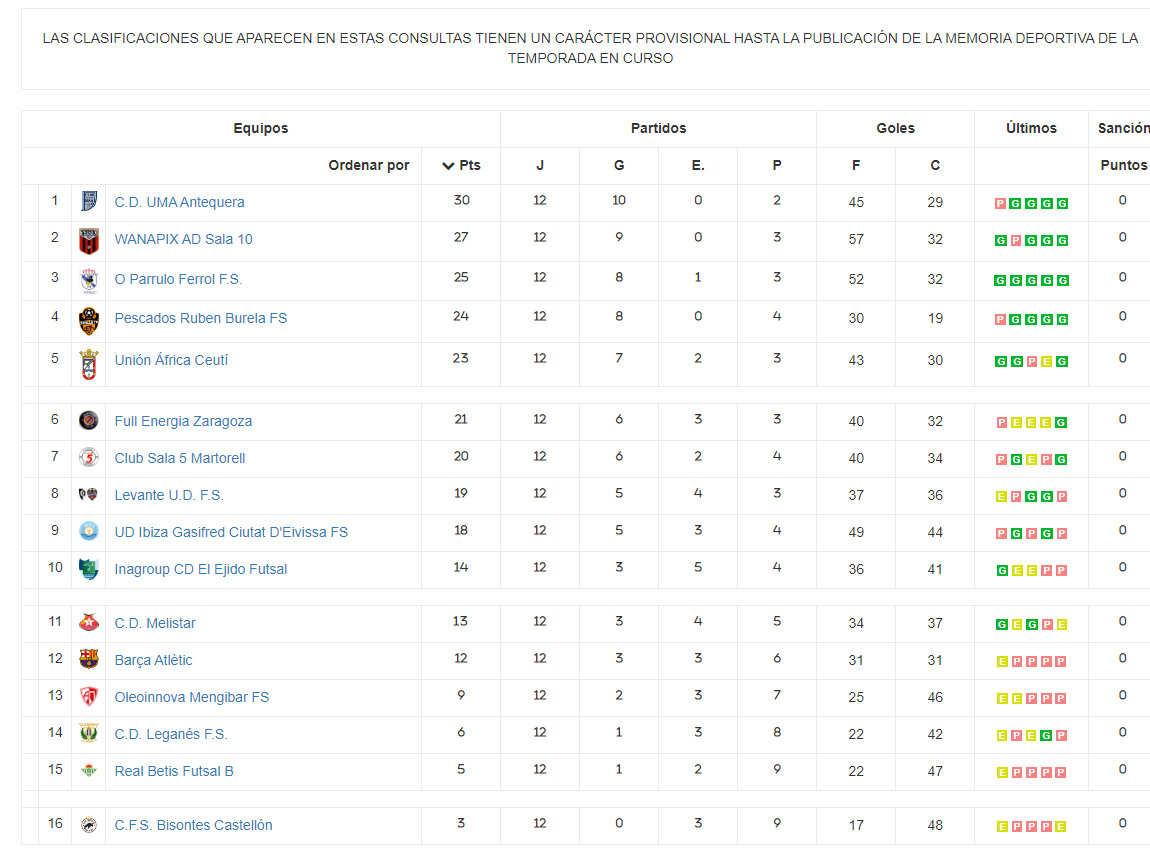Click the Goles column group header
The width and height of the screenshot is (1150, 853).
click(x=896, y=128)
